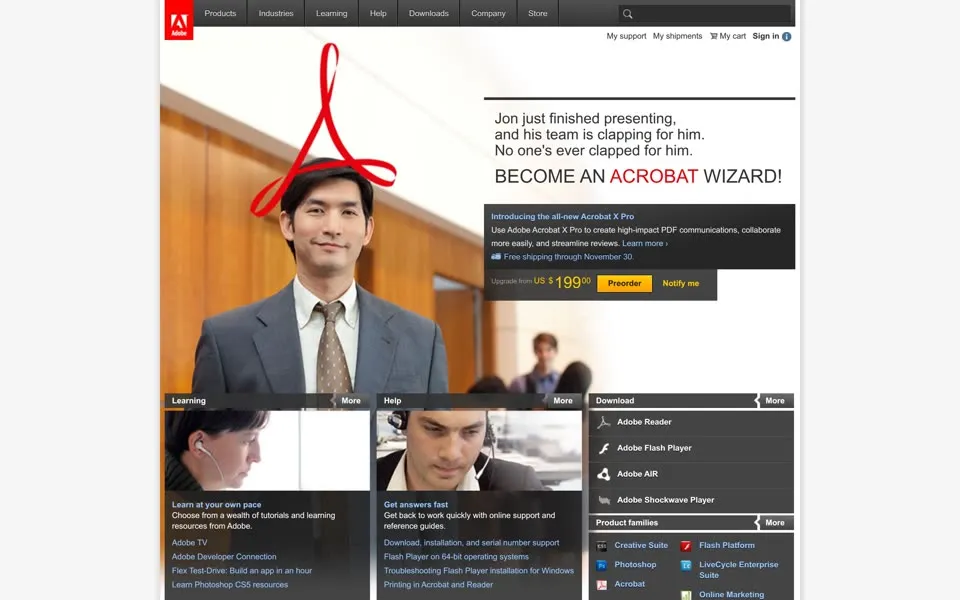960x600 pixels.
Task: Open Adobe Developer Connection link
Action: pos(224,557)
